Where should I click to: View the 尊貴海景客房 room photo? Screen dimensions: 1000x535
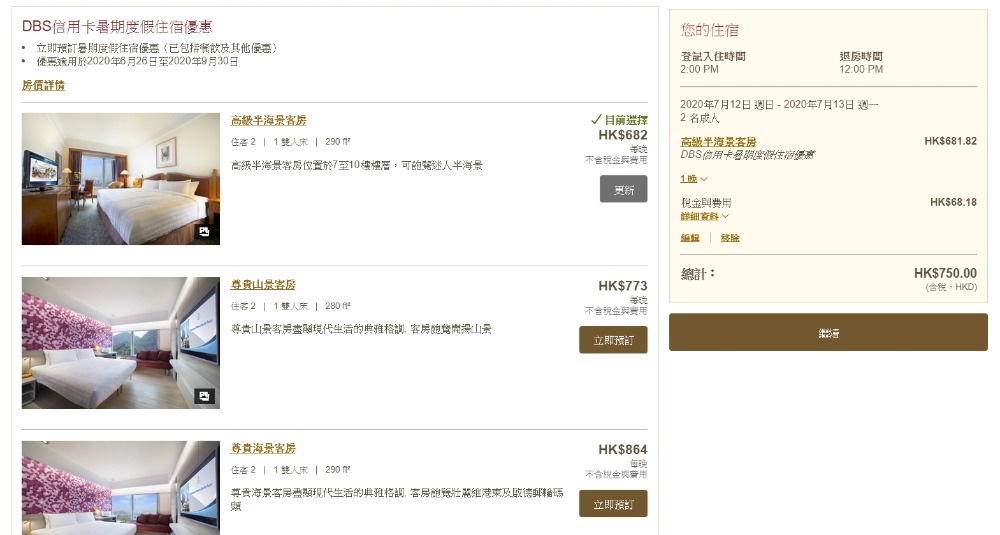point(120,487)
